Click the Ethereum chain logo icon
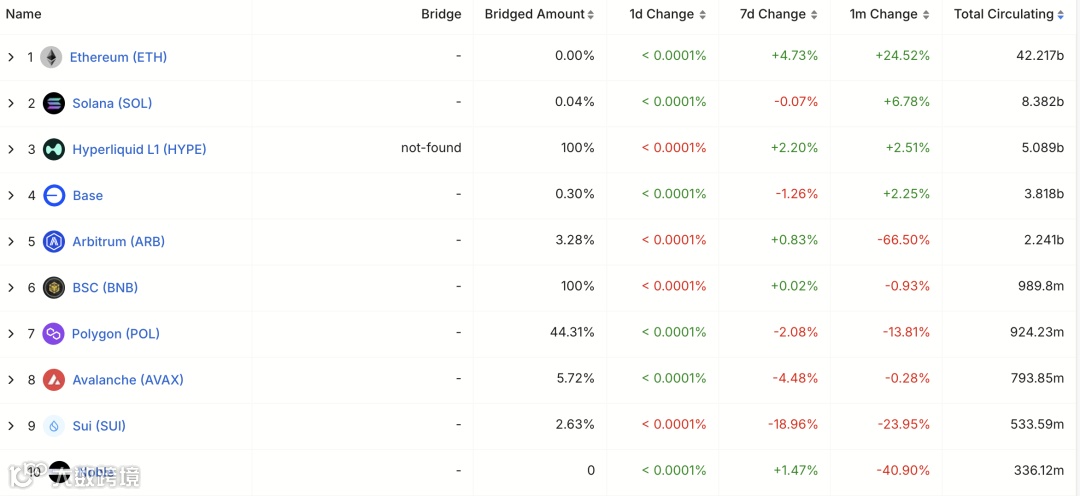The width and height of the screenshot is (1080, 496). [x=51, y=57]
